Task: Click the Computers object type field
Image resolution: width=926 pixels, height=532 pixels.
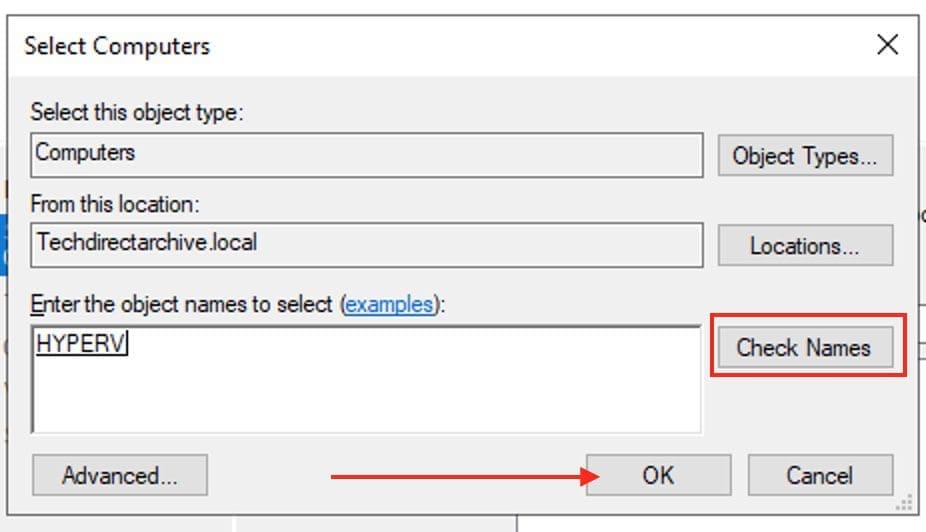Action: point(366,154)
